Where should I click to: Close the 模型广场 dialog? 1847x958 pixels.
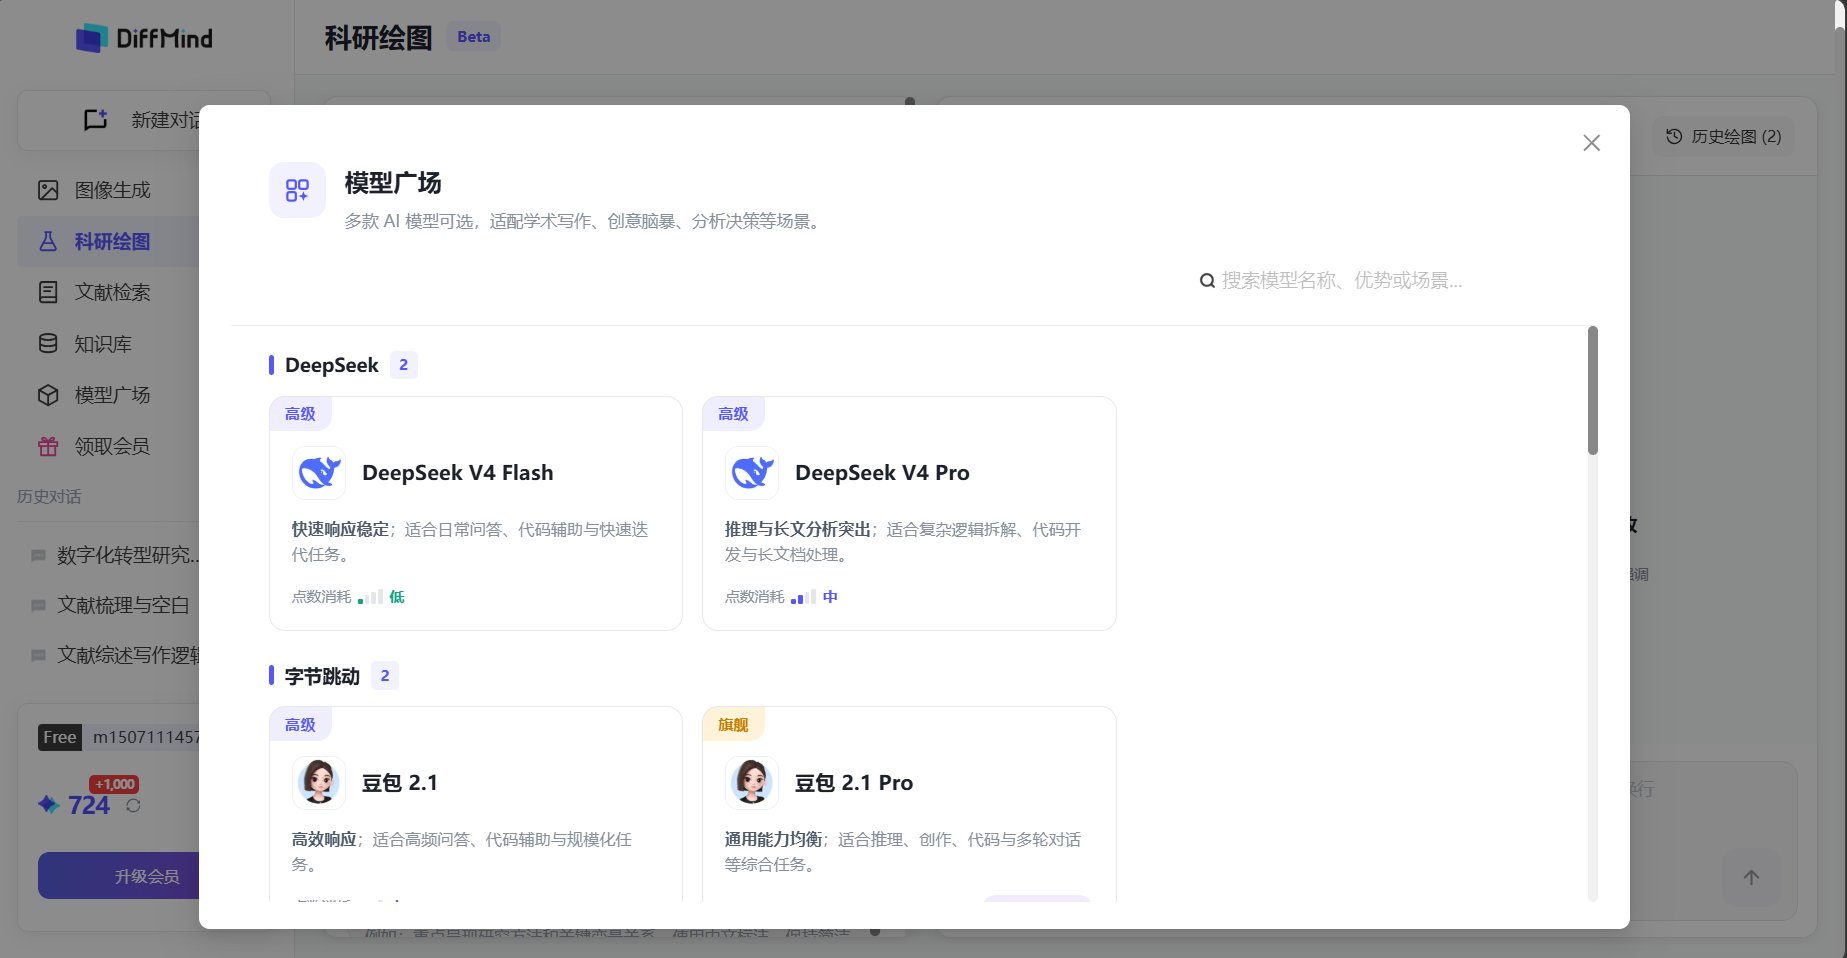point(1591,143)
